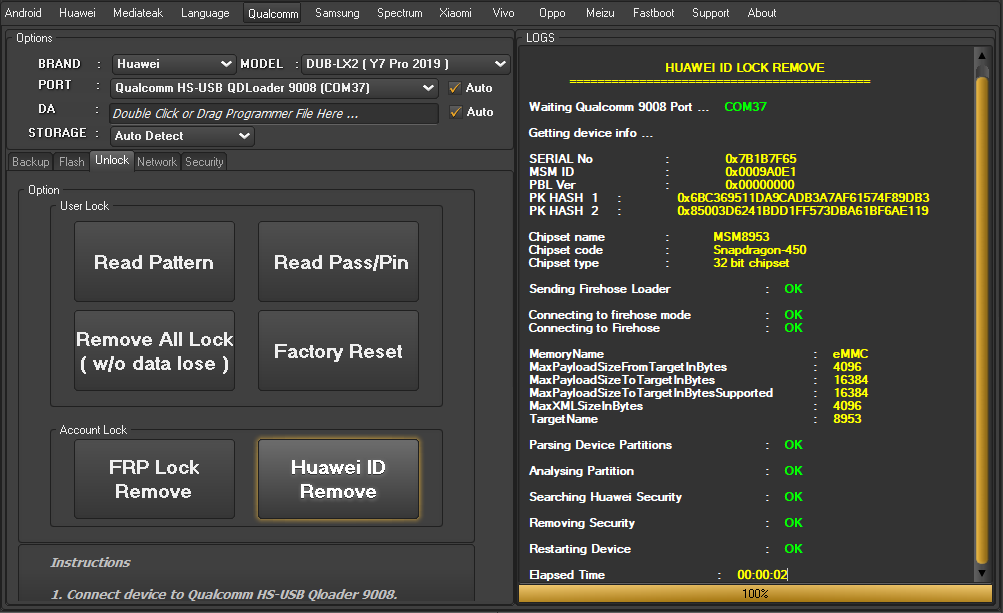The width and height of the screenshot is (1003, 613).
Task: Expand the PORT dropdown with COM37
Action: click(274, 88)
